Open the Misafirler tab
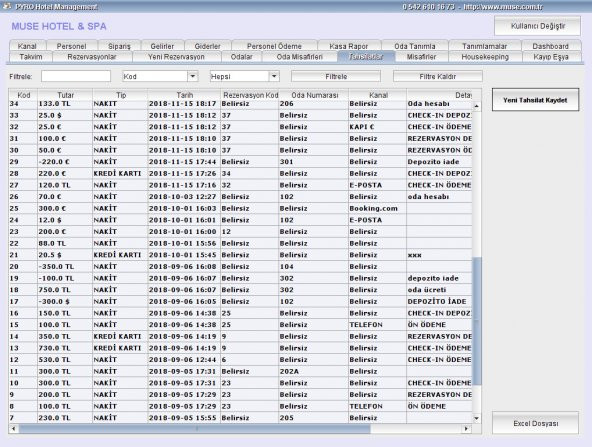The height and width of the screenshot is (447, 592). tap(421, 57)
